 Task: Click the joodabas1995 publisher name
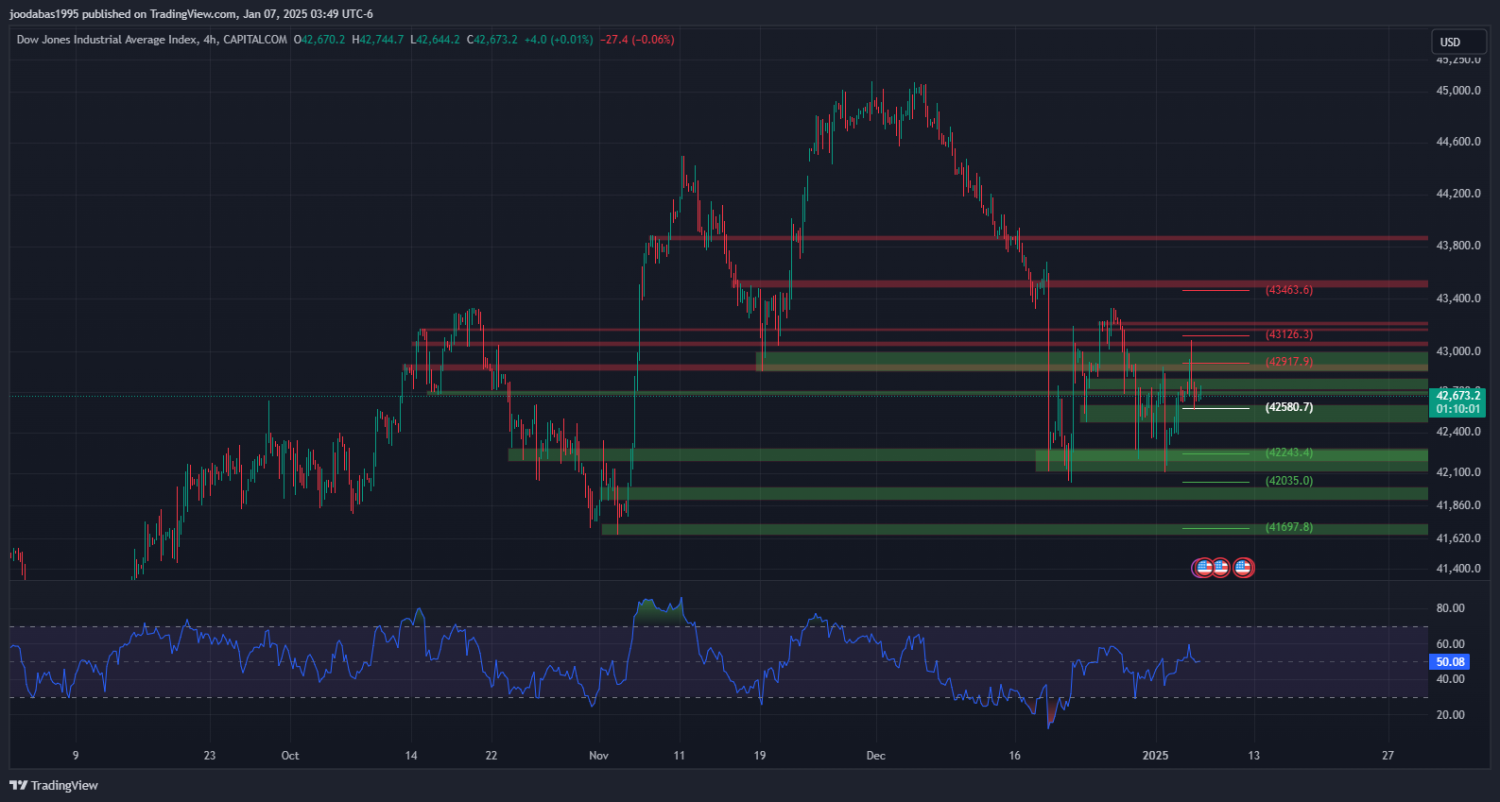[45, 14]
